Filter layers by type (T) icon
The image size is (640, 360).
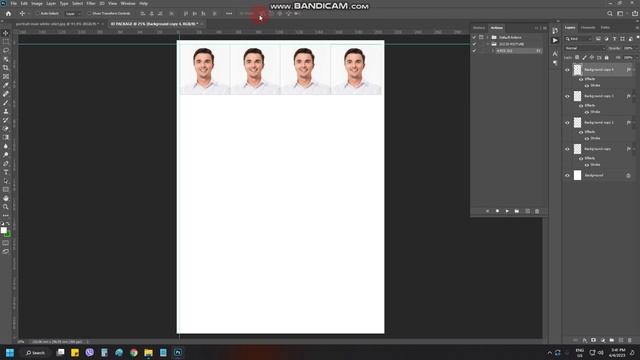coord(614,39)
